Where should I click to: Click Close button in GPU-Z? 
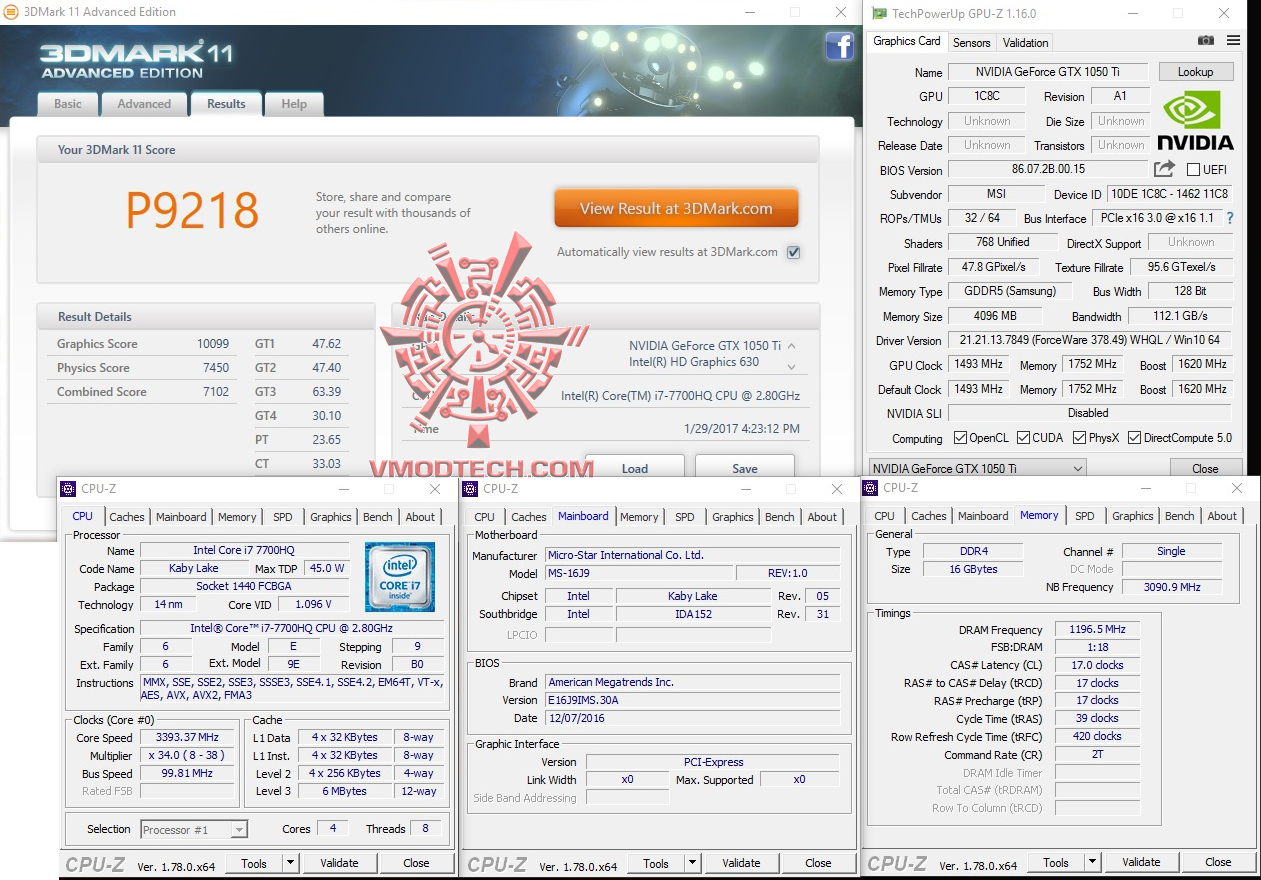pyautogui.click(x=1205, y=468)
